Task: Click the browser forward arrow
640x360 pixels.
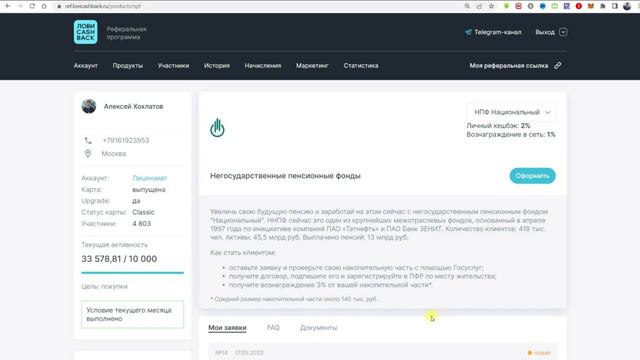Action: point(20,6)
